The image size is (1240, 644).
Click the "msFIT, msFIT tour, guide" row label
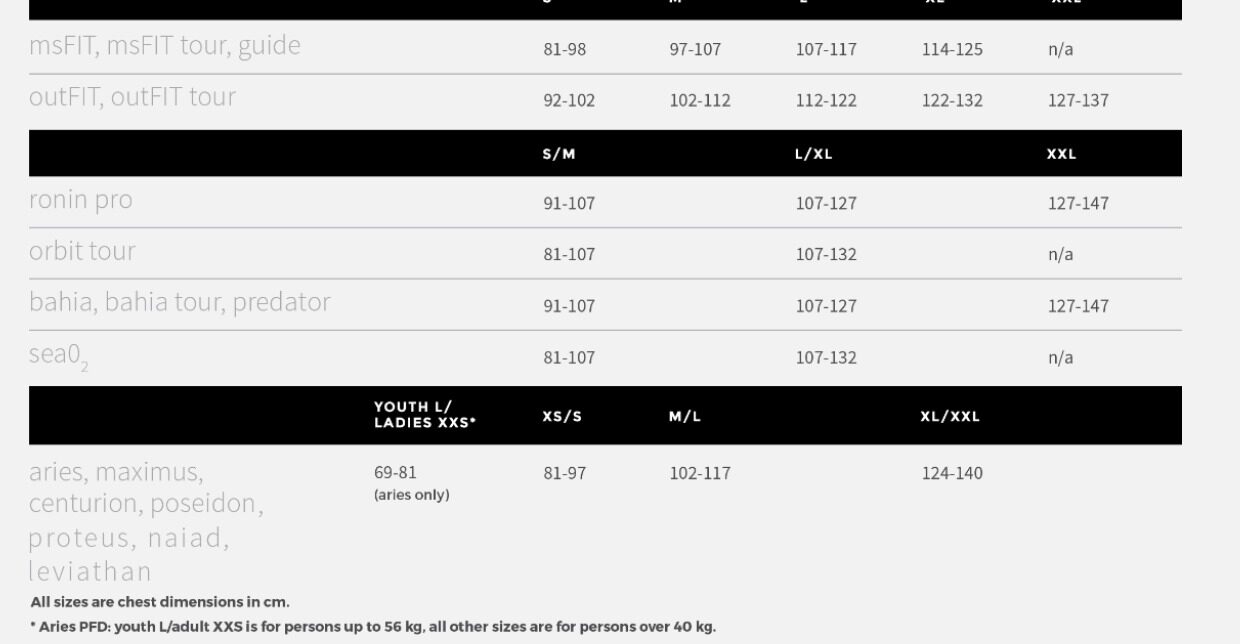164,46
